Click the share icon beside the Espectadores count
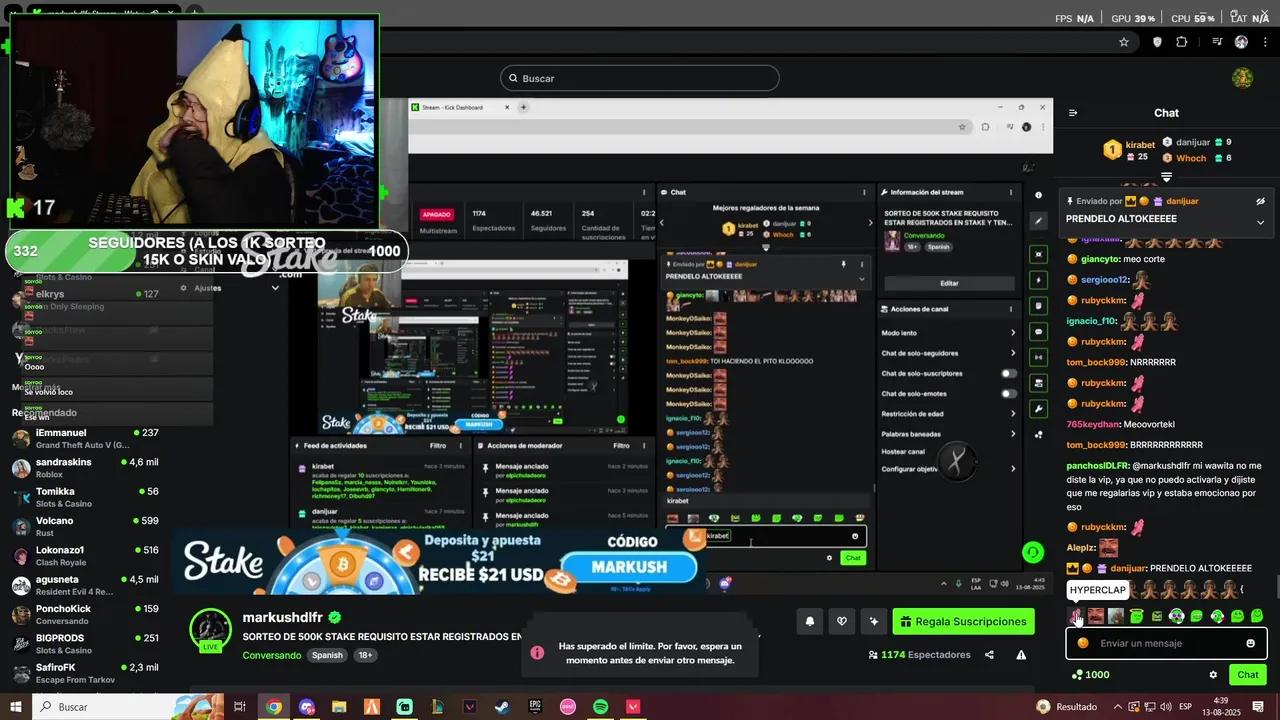 (x=989, y=655)
